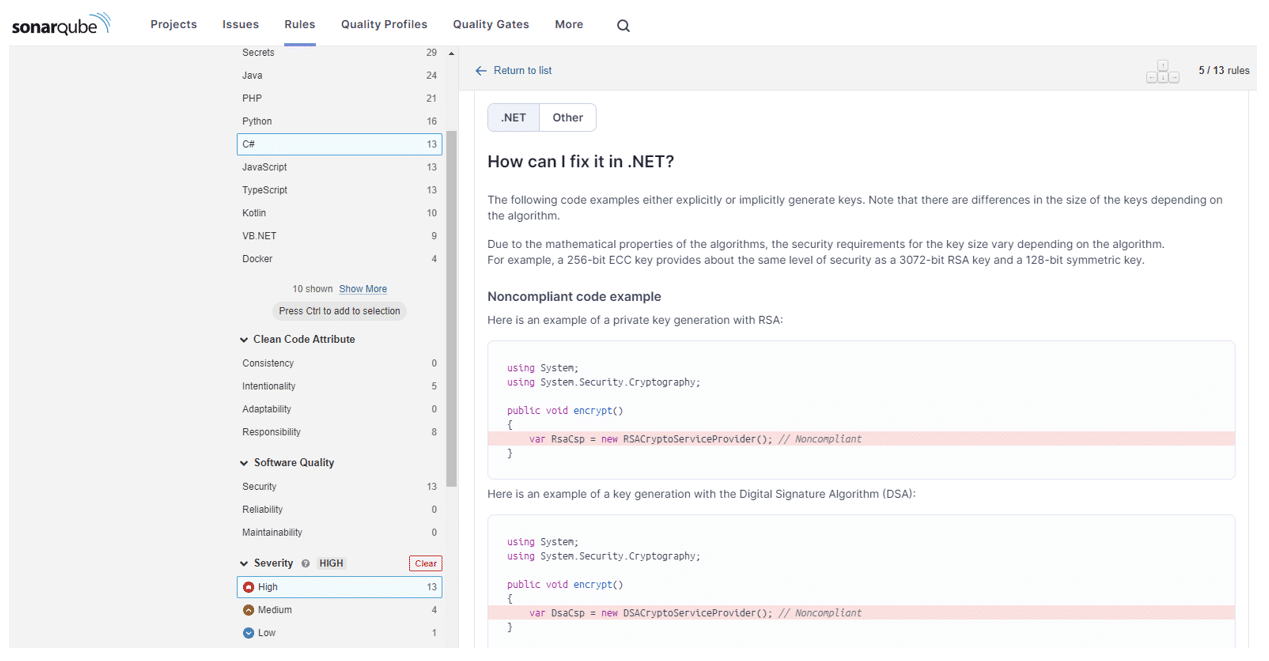The image size is (1269, 661).
Task: Open the search magnifier icon
Action: pos(623,26)
